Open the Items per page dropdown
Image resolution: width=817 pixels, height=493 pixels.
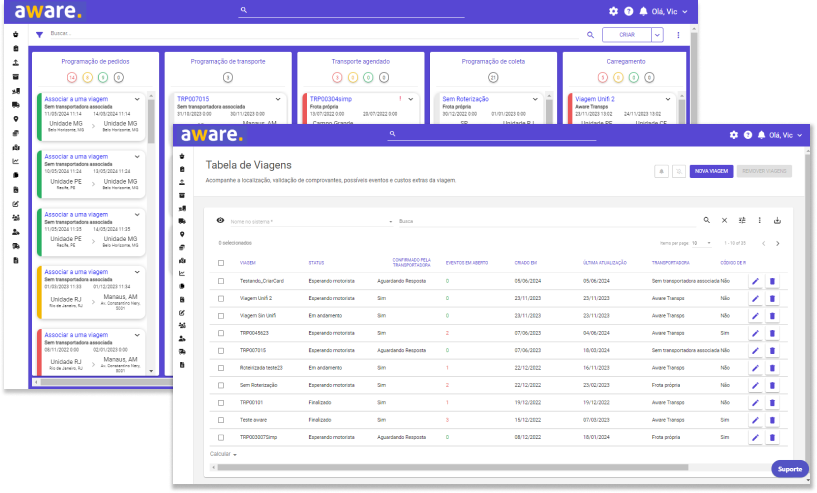point(701,243)
